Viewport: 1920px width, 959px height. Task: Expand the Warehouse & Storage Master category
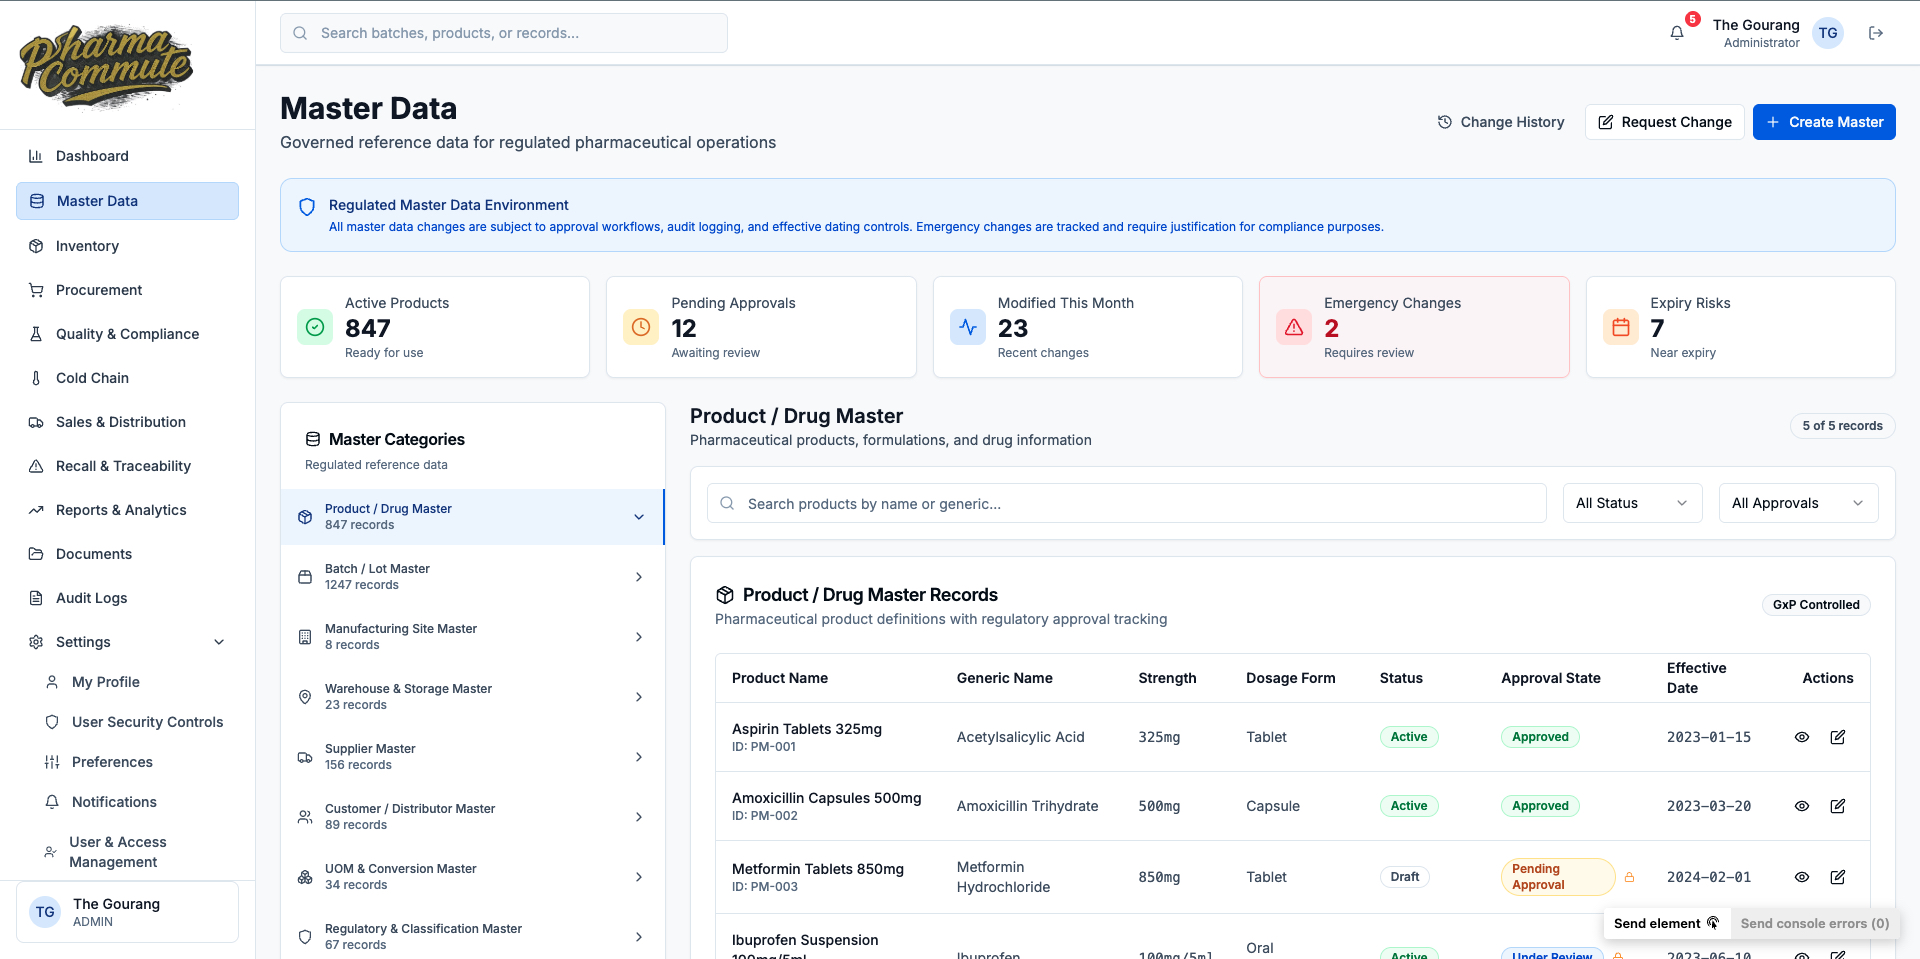click(639, 697)
